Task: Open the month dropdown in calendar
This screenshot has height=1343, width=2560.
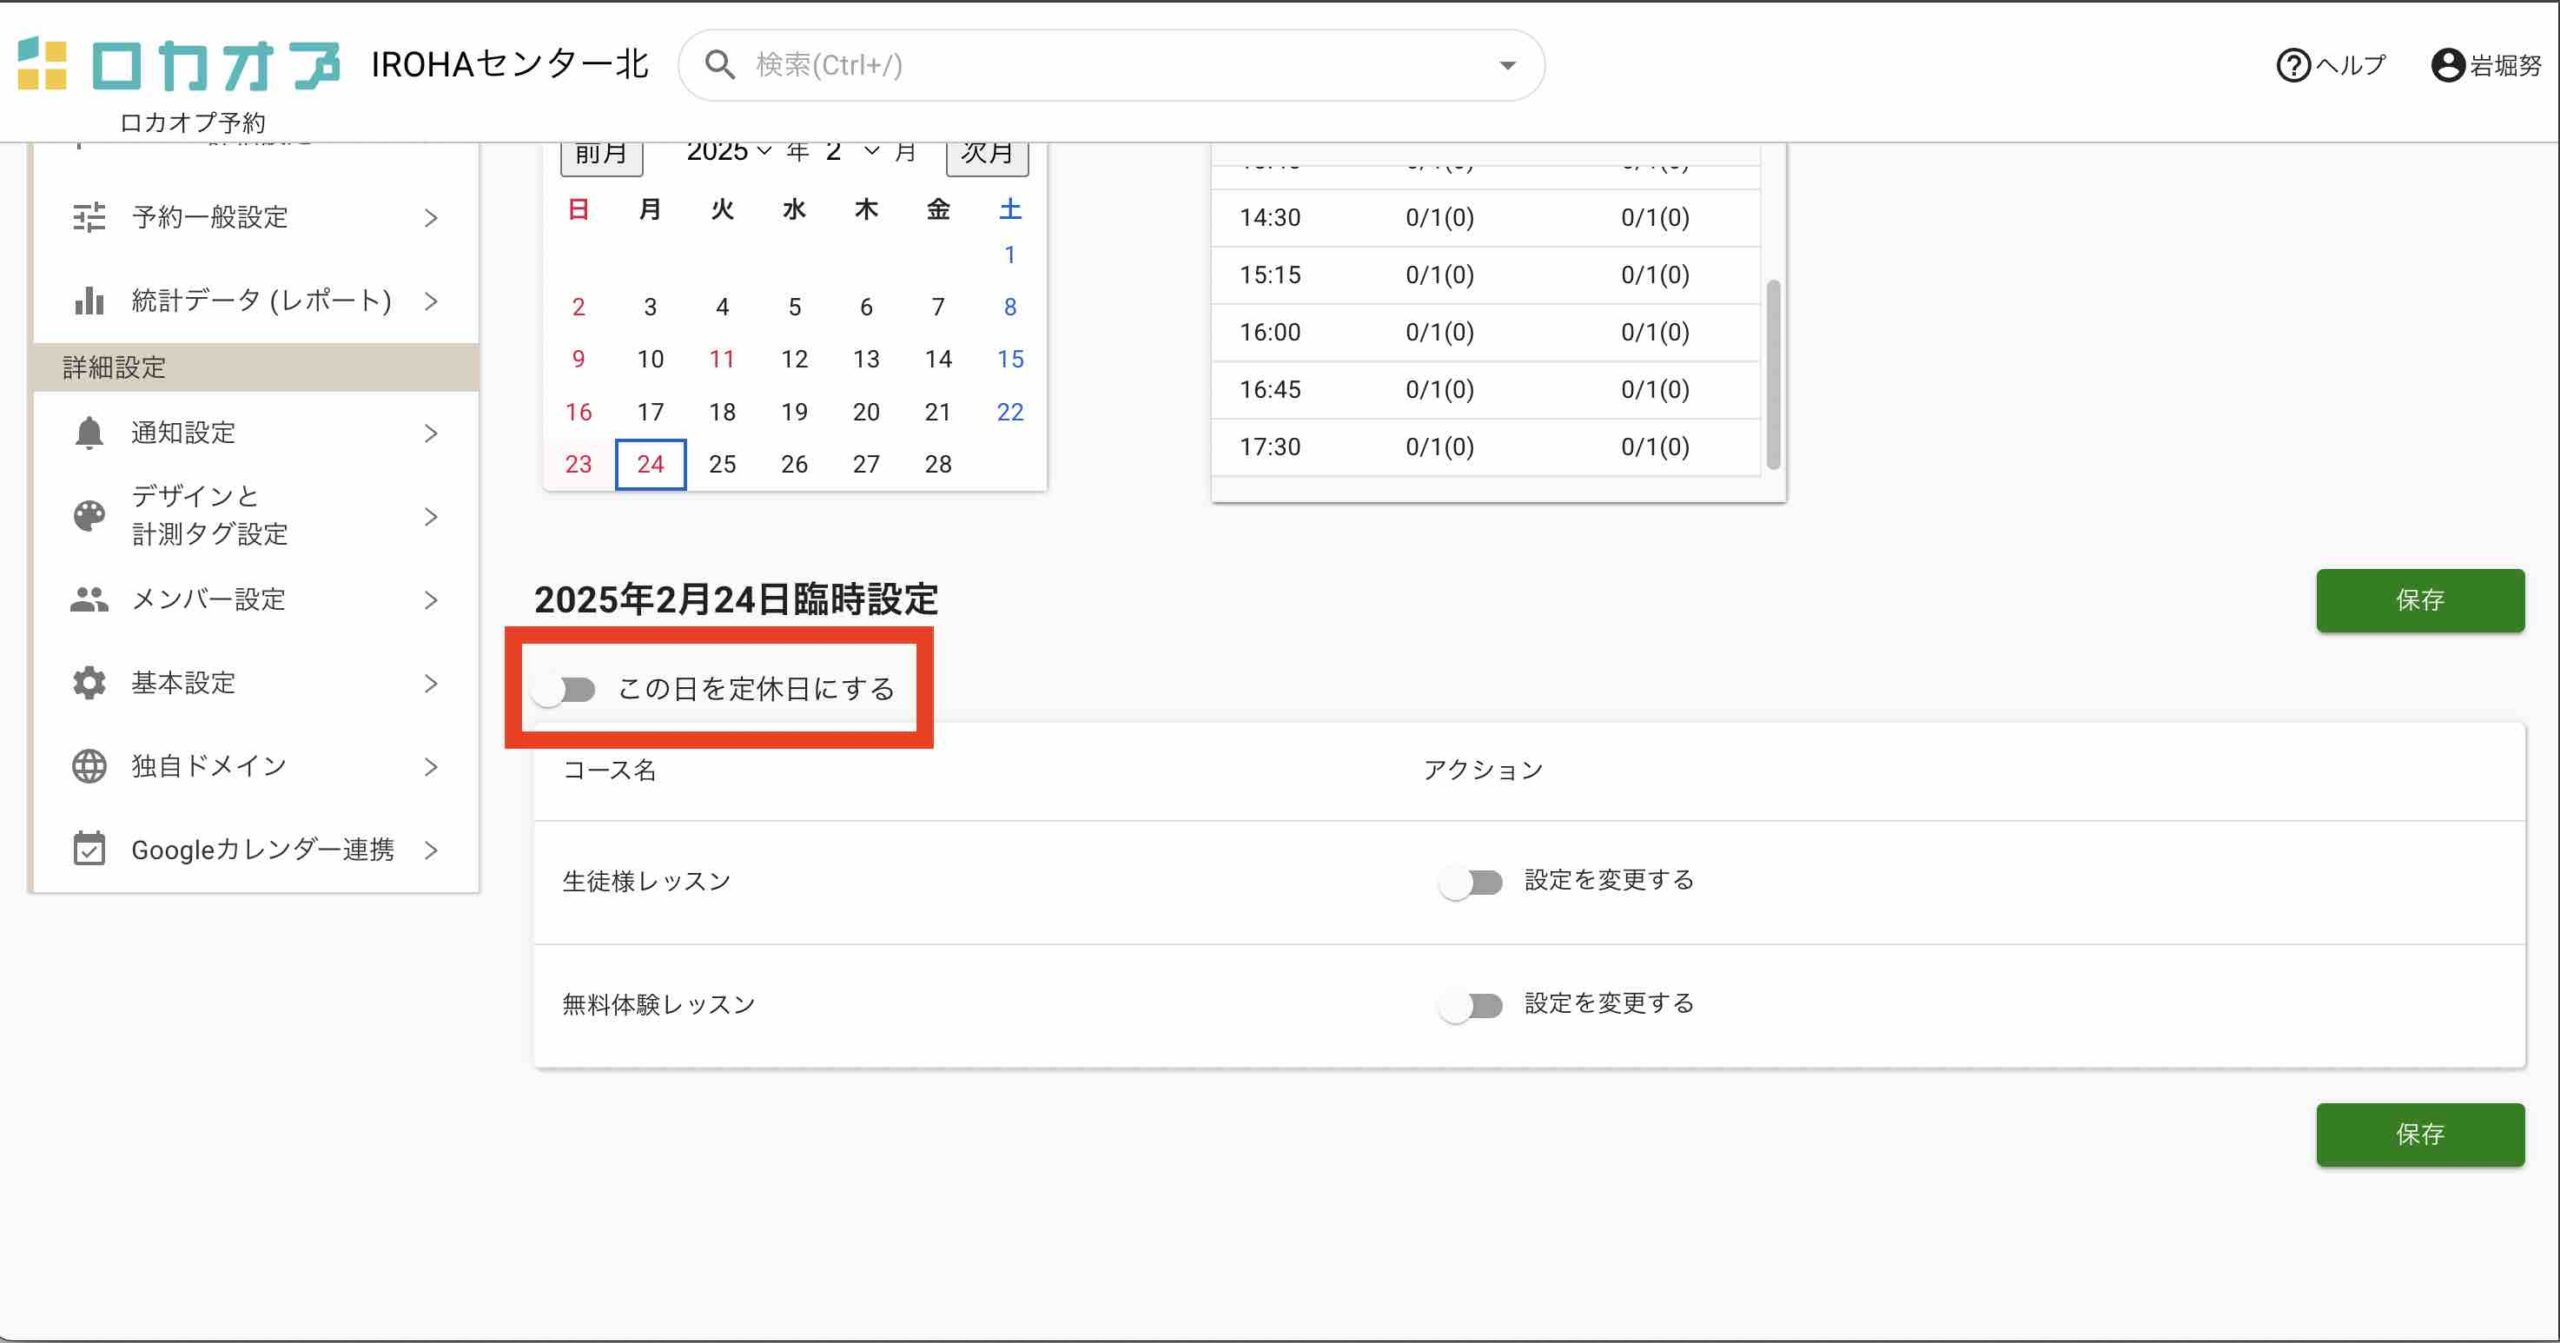Action: (x=852, y=152)
